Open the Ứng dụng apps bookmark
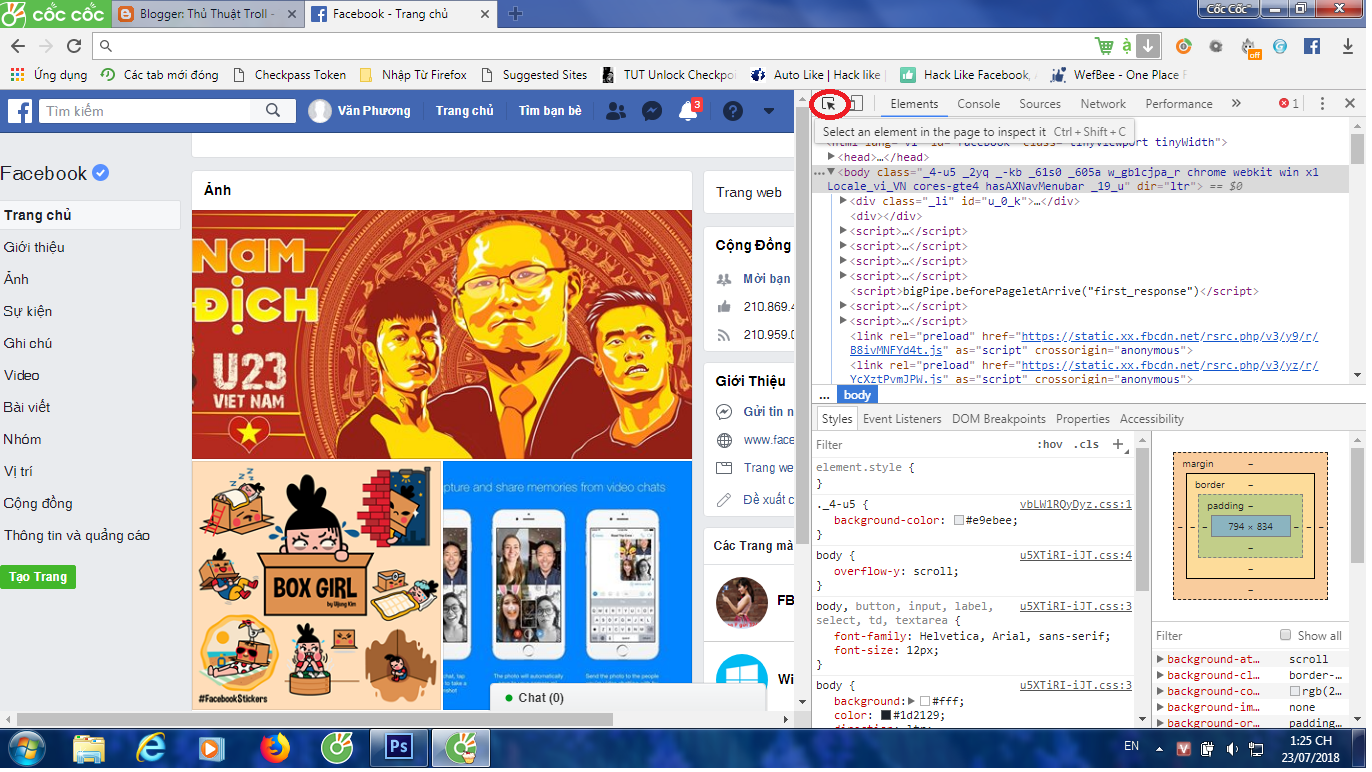Image resolution: width=1372 pixels, height=772 pixels. click(49, 75)
